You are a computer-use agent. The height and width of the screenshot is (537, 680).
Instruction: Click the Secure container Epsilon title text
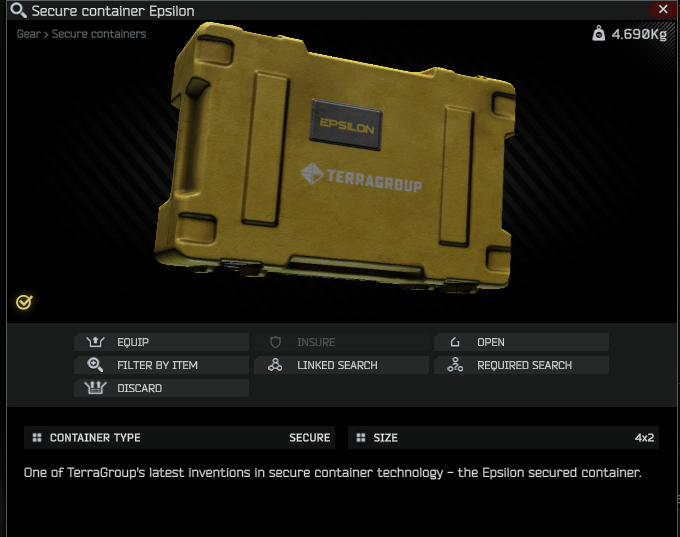[x=113, y=11]
